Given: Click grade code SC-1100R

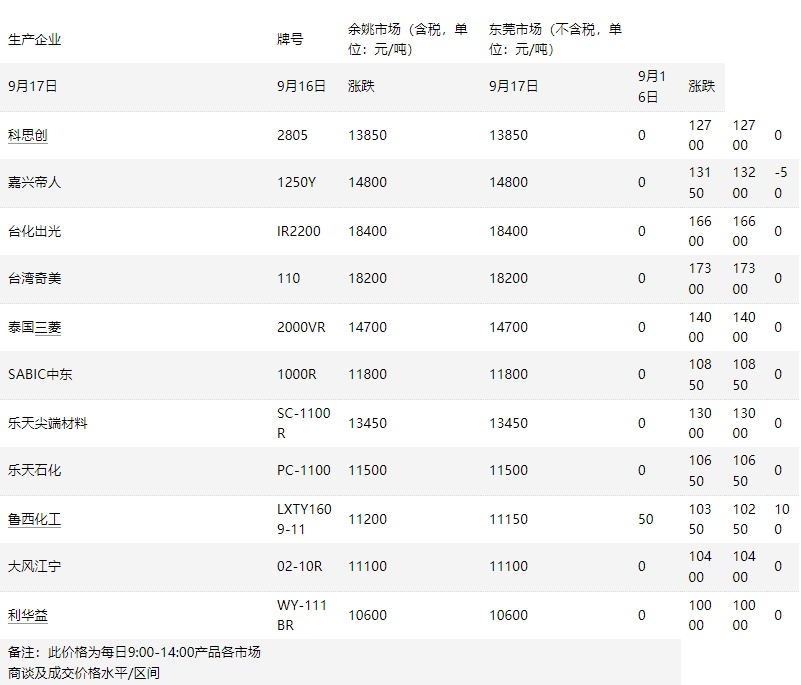Looking at the screenshot, I should pyautogui.click(x=303, y=423).
